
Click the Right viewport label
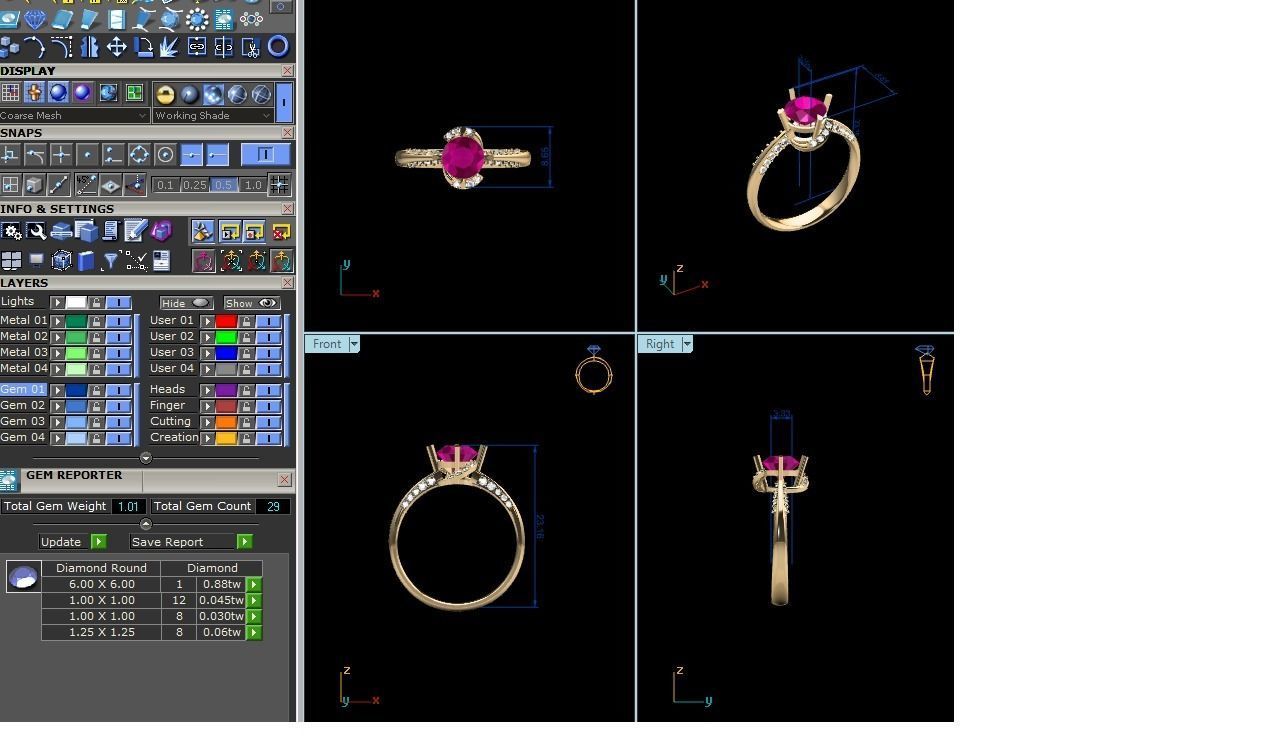[660, 344]
